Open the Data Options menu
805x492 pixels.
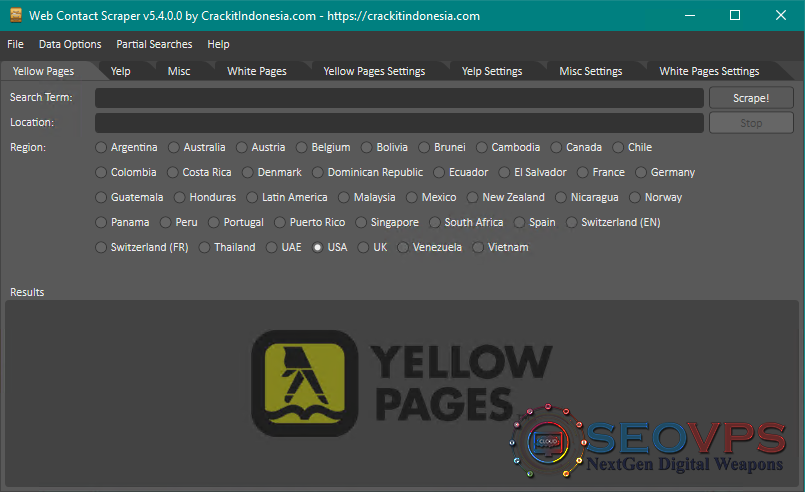pos(70,44)
